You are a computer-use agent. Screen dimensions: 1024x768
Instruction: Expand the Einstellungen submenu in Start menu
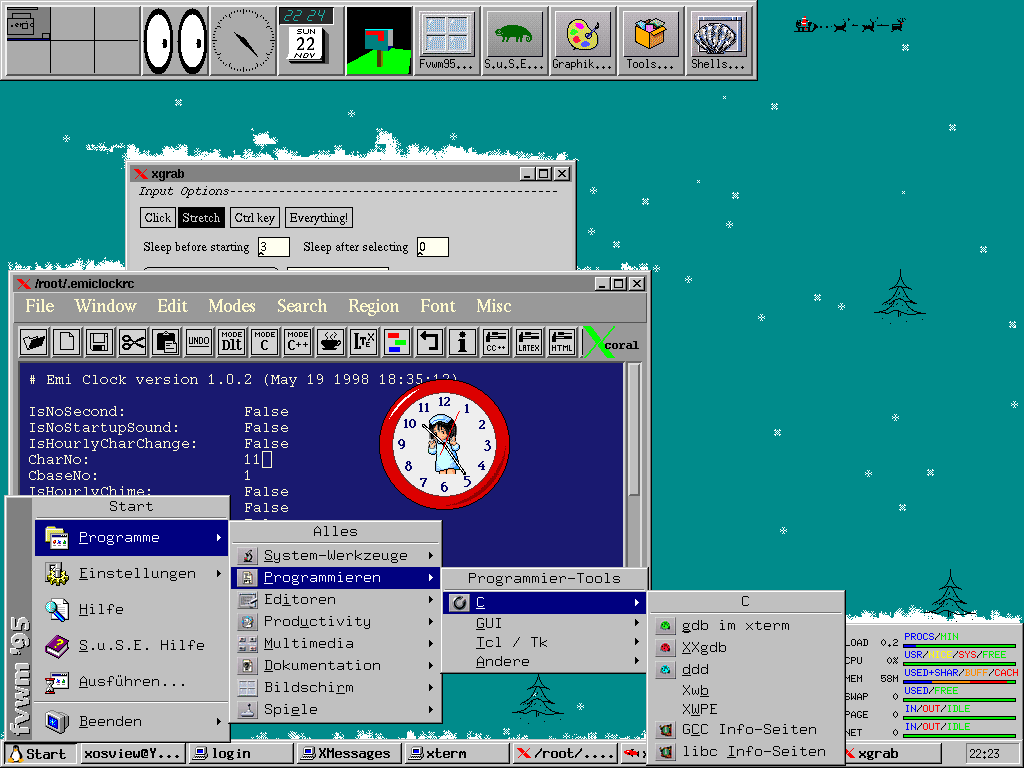131,573
